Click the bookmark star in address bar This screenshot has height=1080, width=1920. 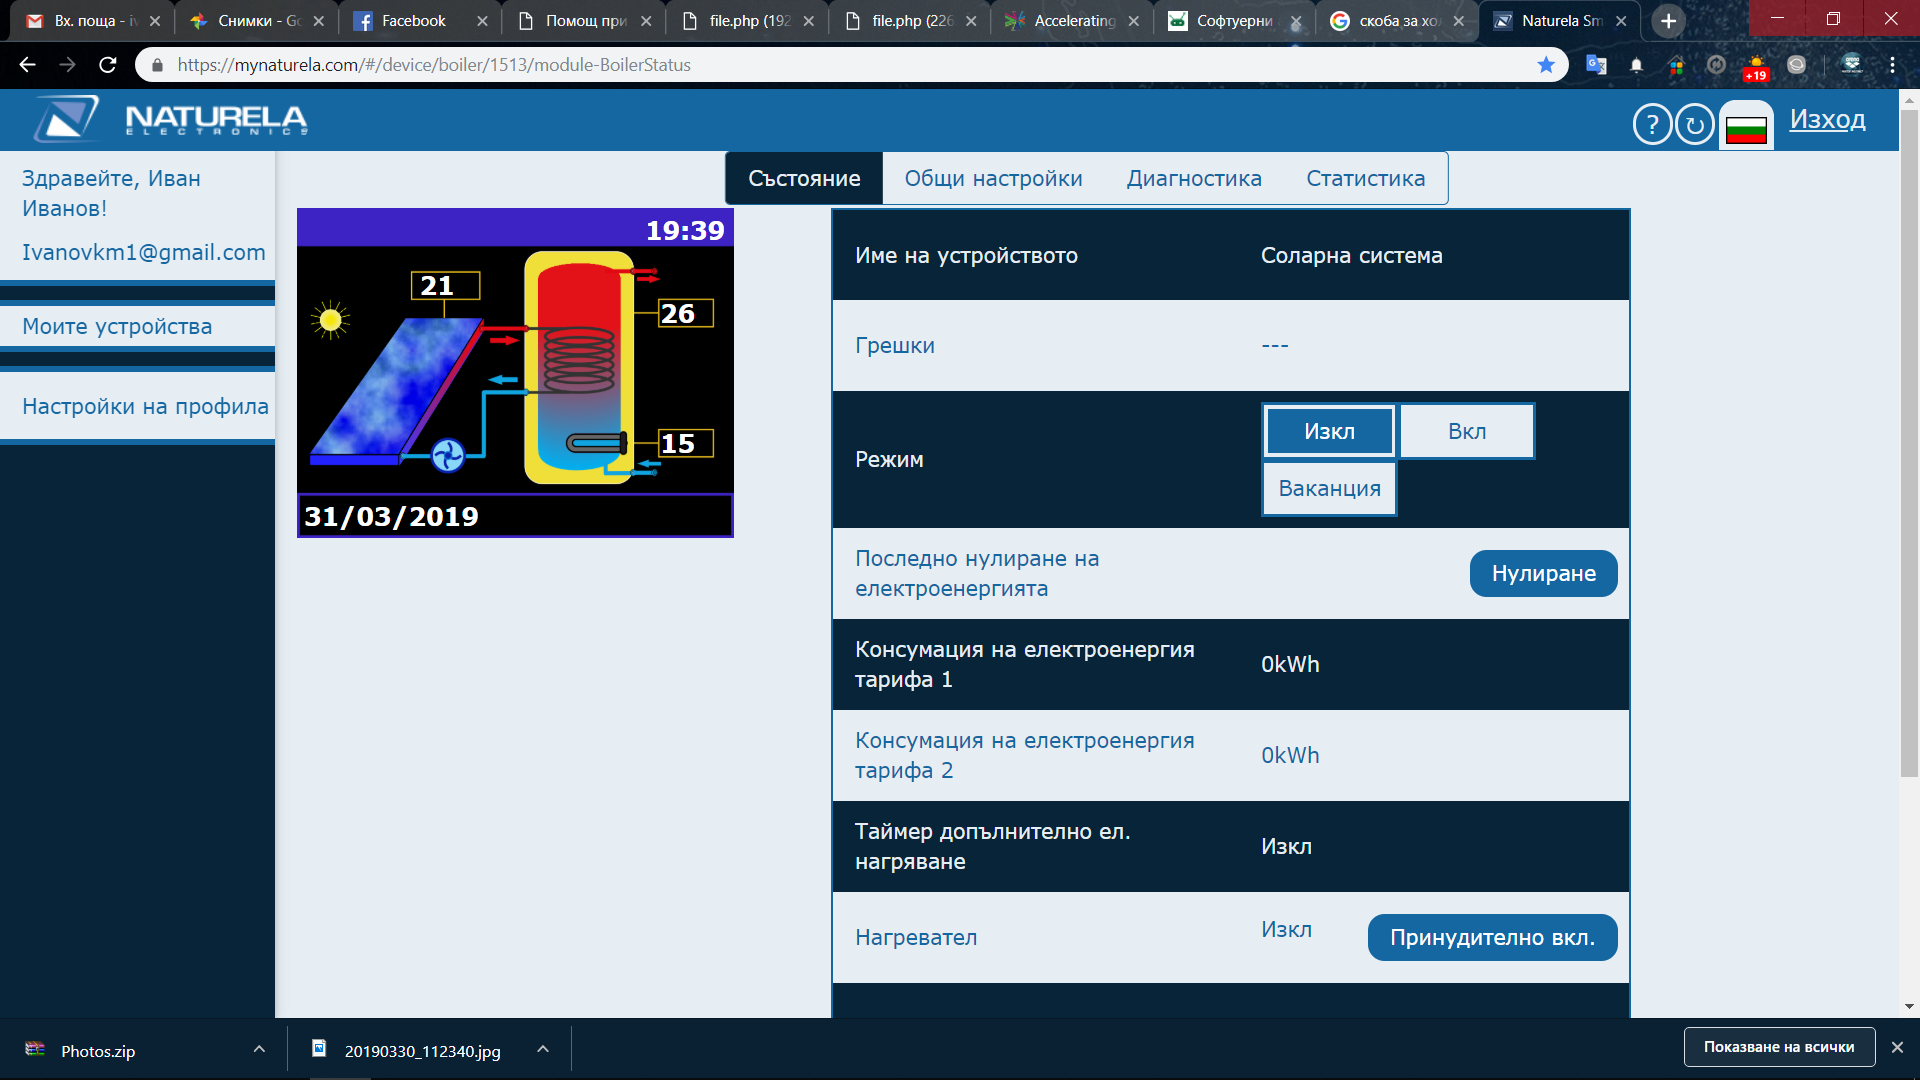point(1546,65)
